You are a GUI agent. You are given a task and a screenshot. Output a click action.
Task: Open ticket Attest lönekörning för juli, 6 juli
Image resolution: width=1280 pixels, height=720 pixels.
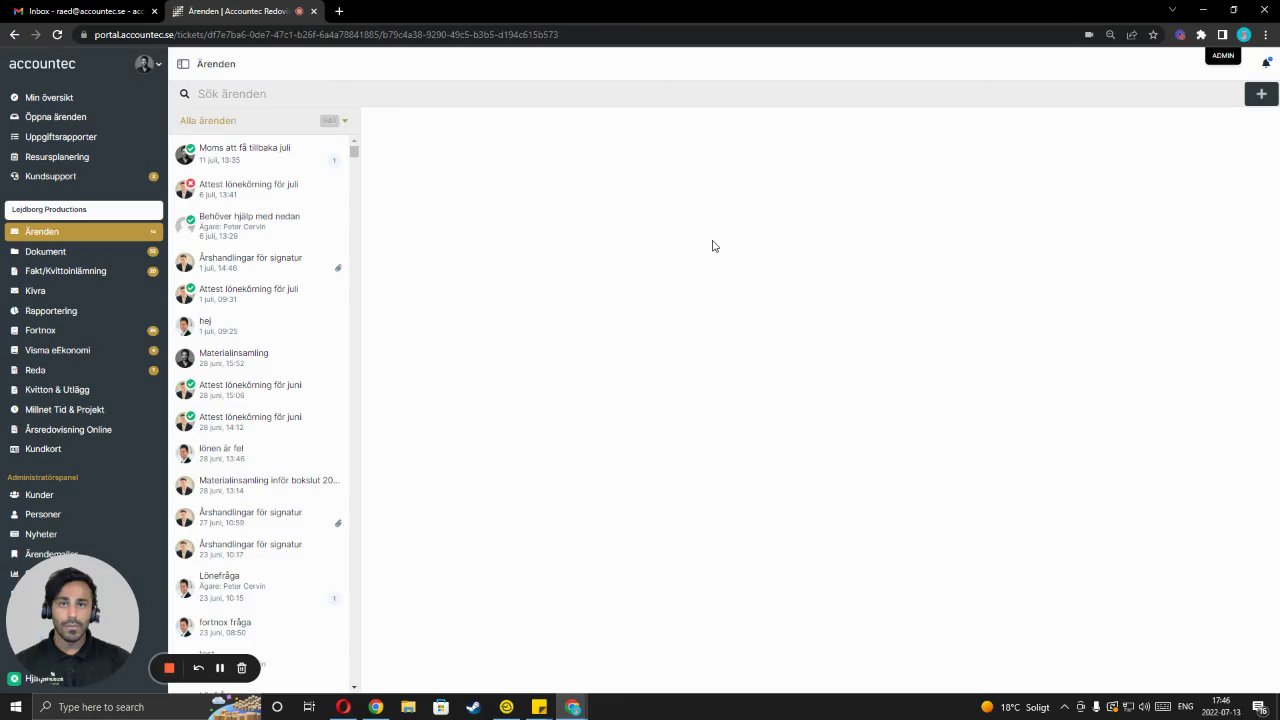[259, 189]
